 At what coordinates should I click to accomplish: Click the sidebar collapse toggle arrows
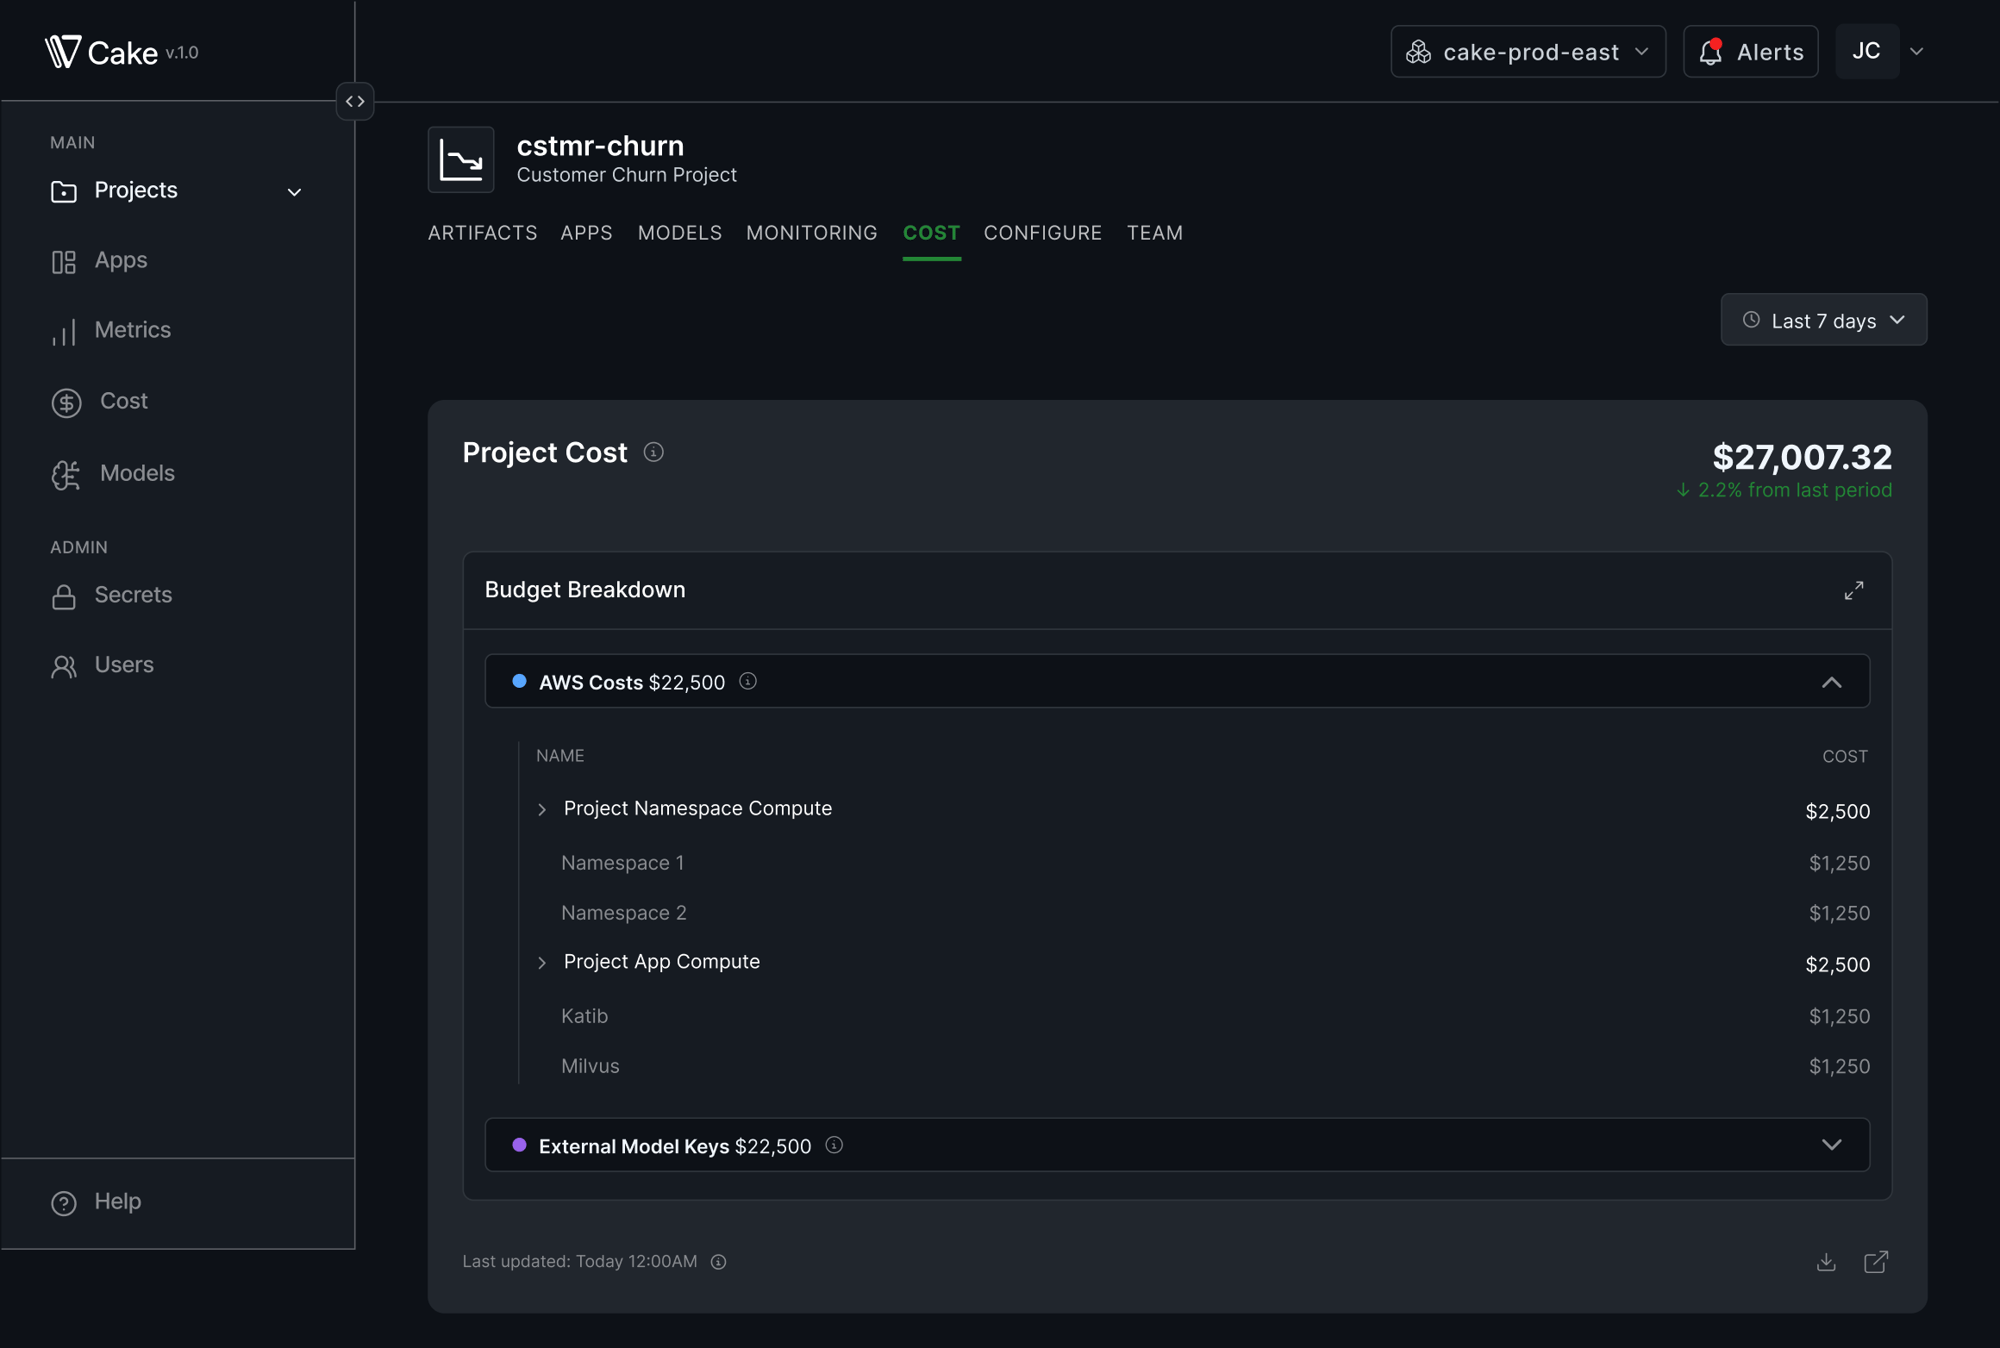point(355,101)
